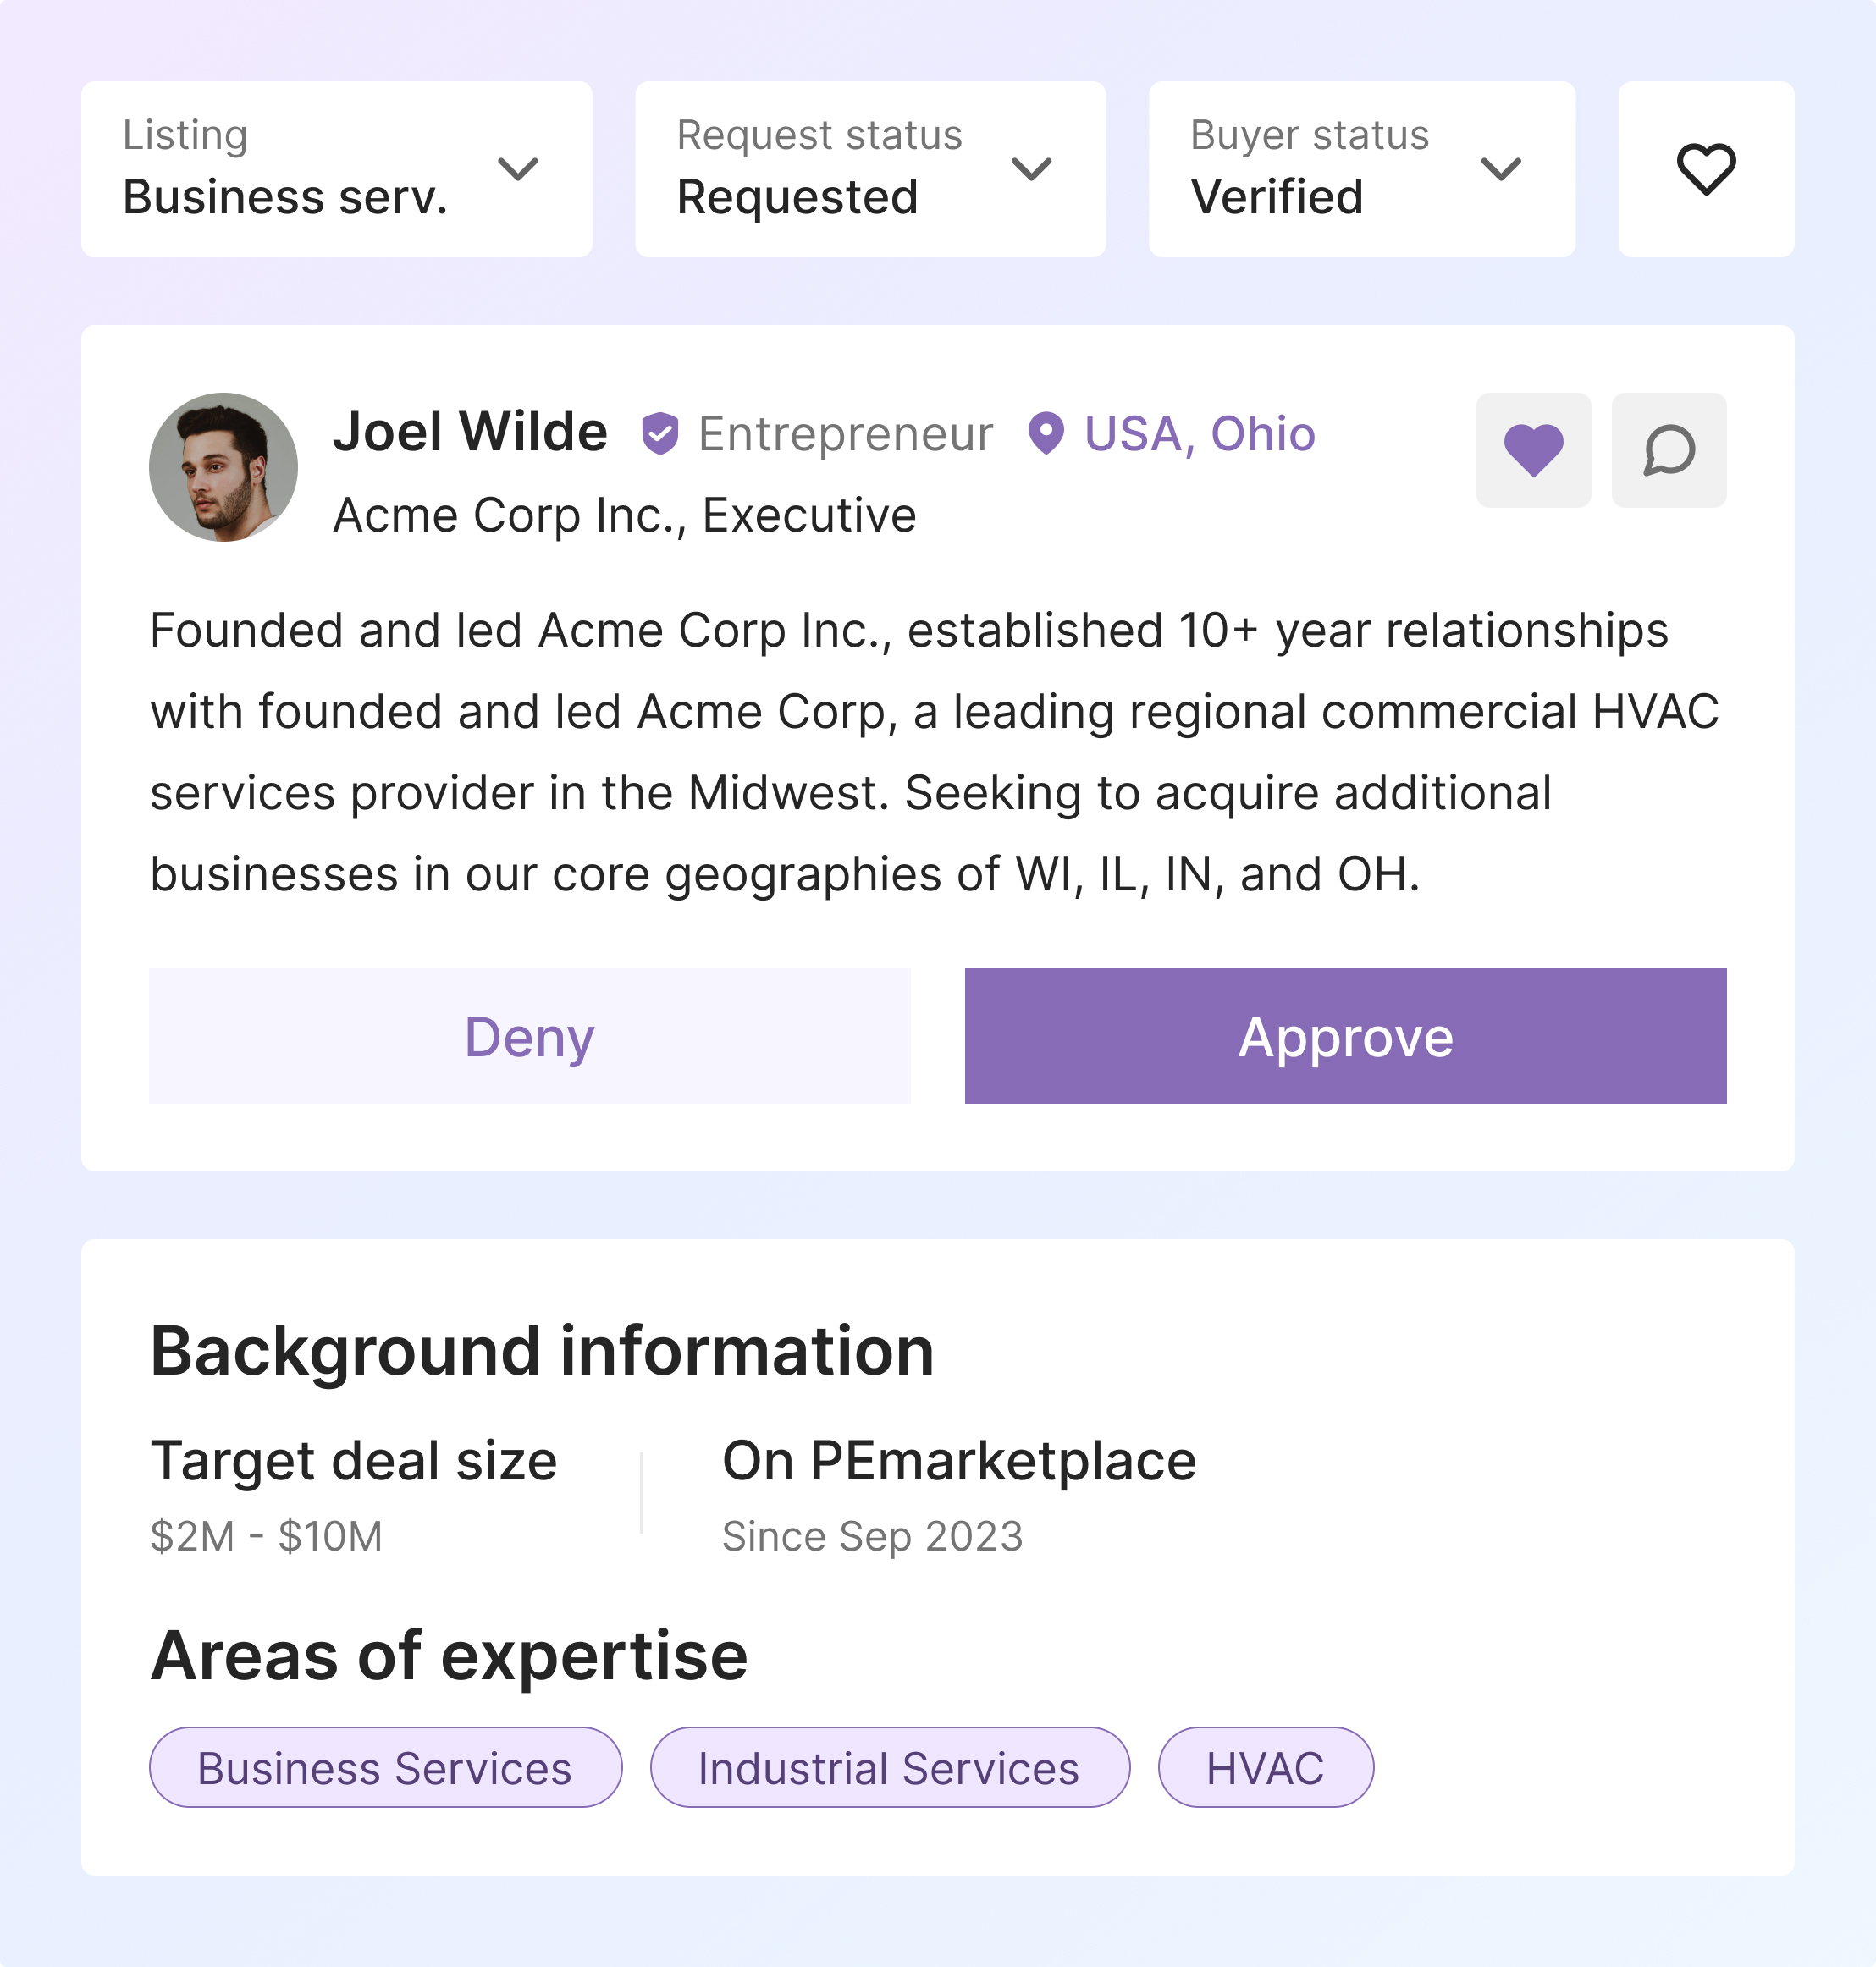Click the location pin icon near USA, Ohio
The image size is (1876, 1967).
coord(1046,434)
